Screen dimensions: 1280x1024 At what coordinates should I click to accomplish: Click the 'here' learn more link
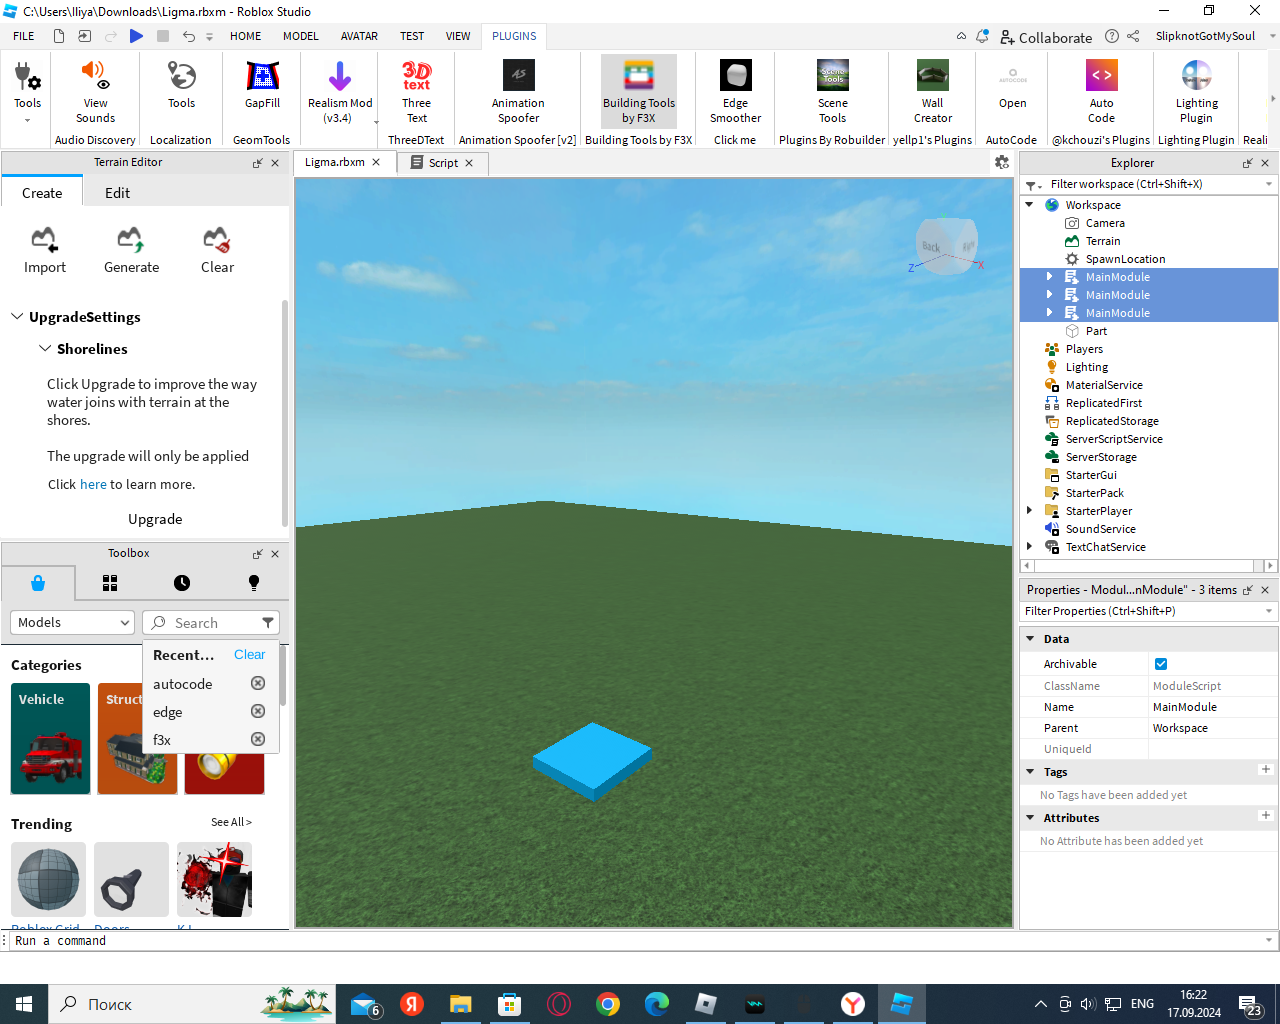(x=93, y=484)
